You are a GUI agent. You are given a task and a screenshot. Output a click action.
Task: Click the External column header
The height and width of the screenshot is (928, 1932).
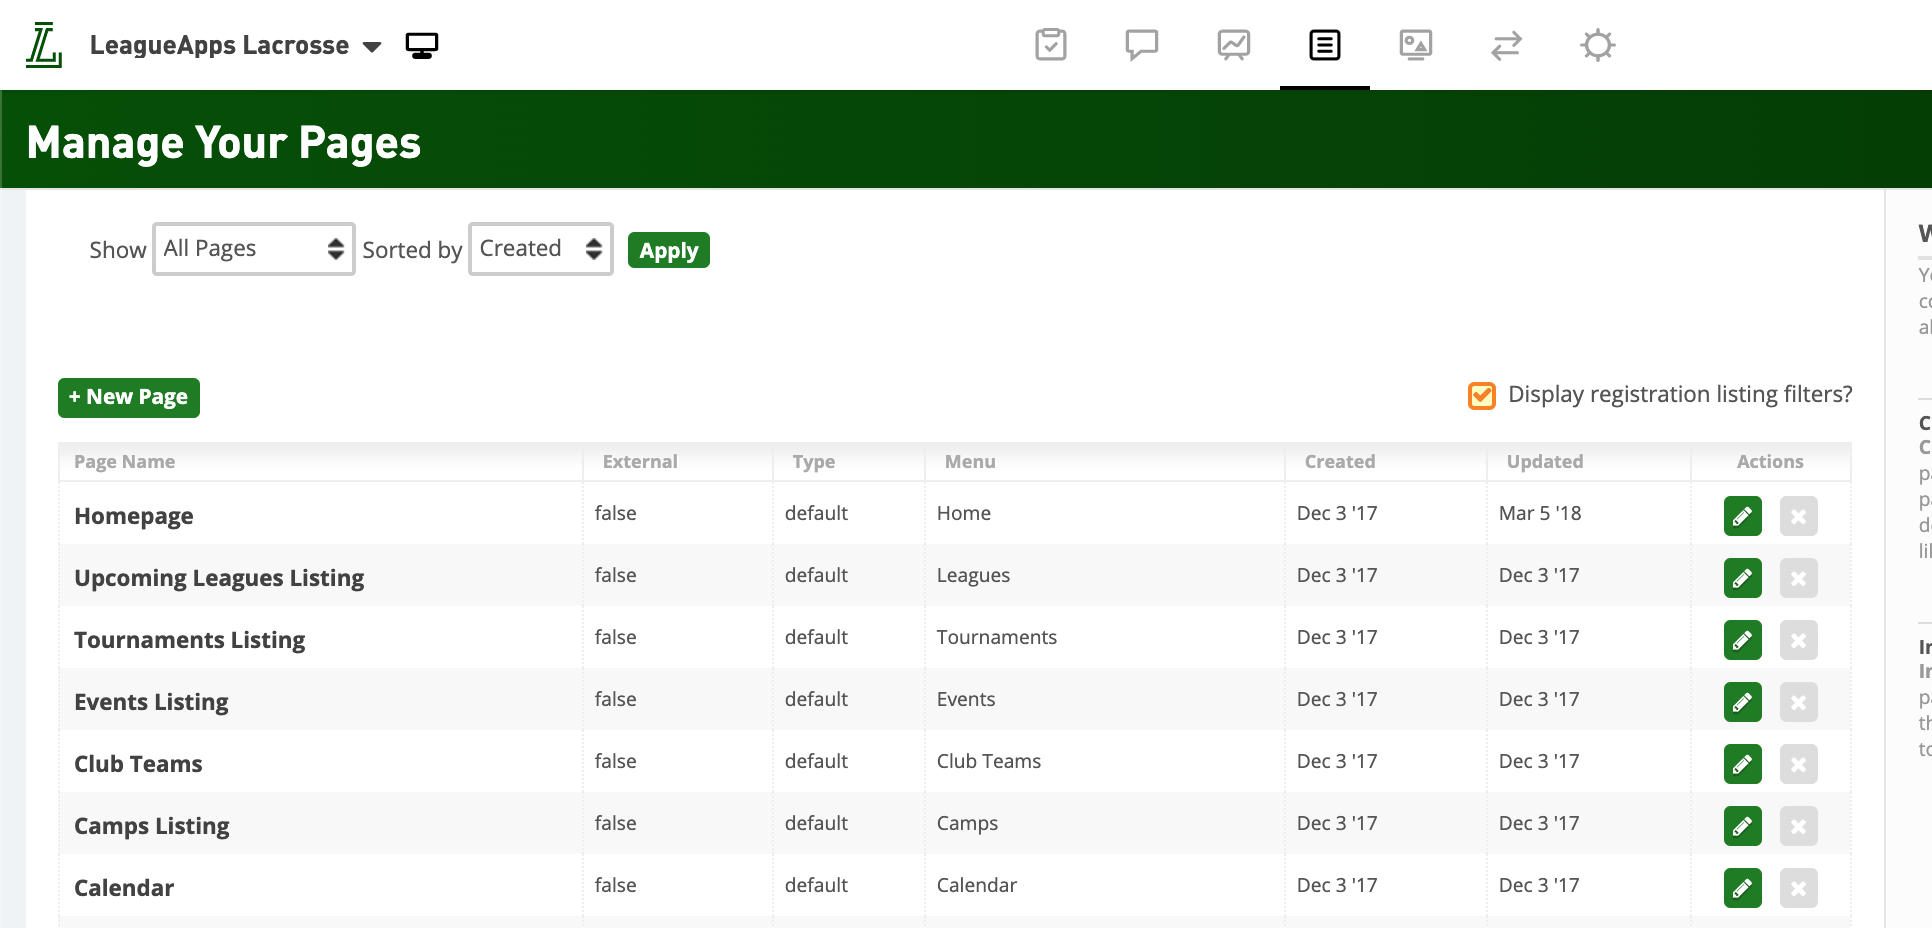click(x=640, y=462)
